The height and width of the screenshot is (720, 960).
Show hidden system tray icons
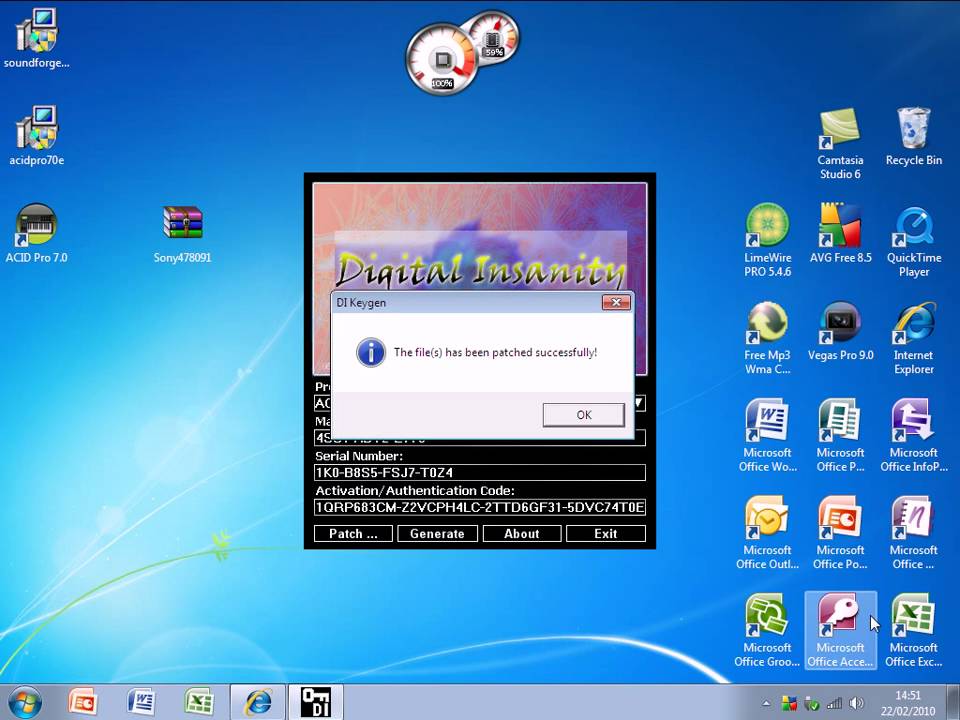(x=766, y=703)
